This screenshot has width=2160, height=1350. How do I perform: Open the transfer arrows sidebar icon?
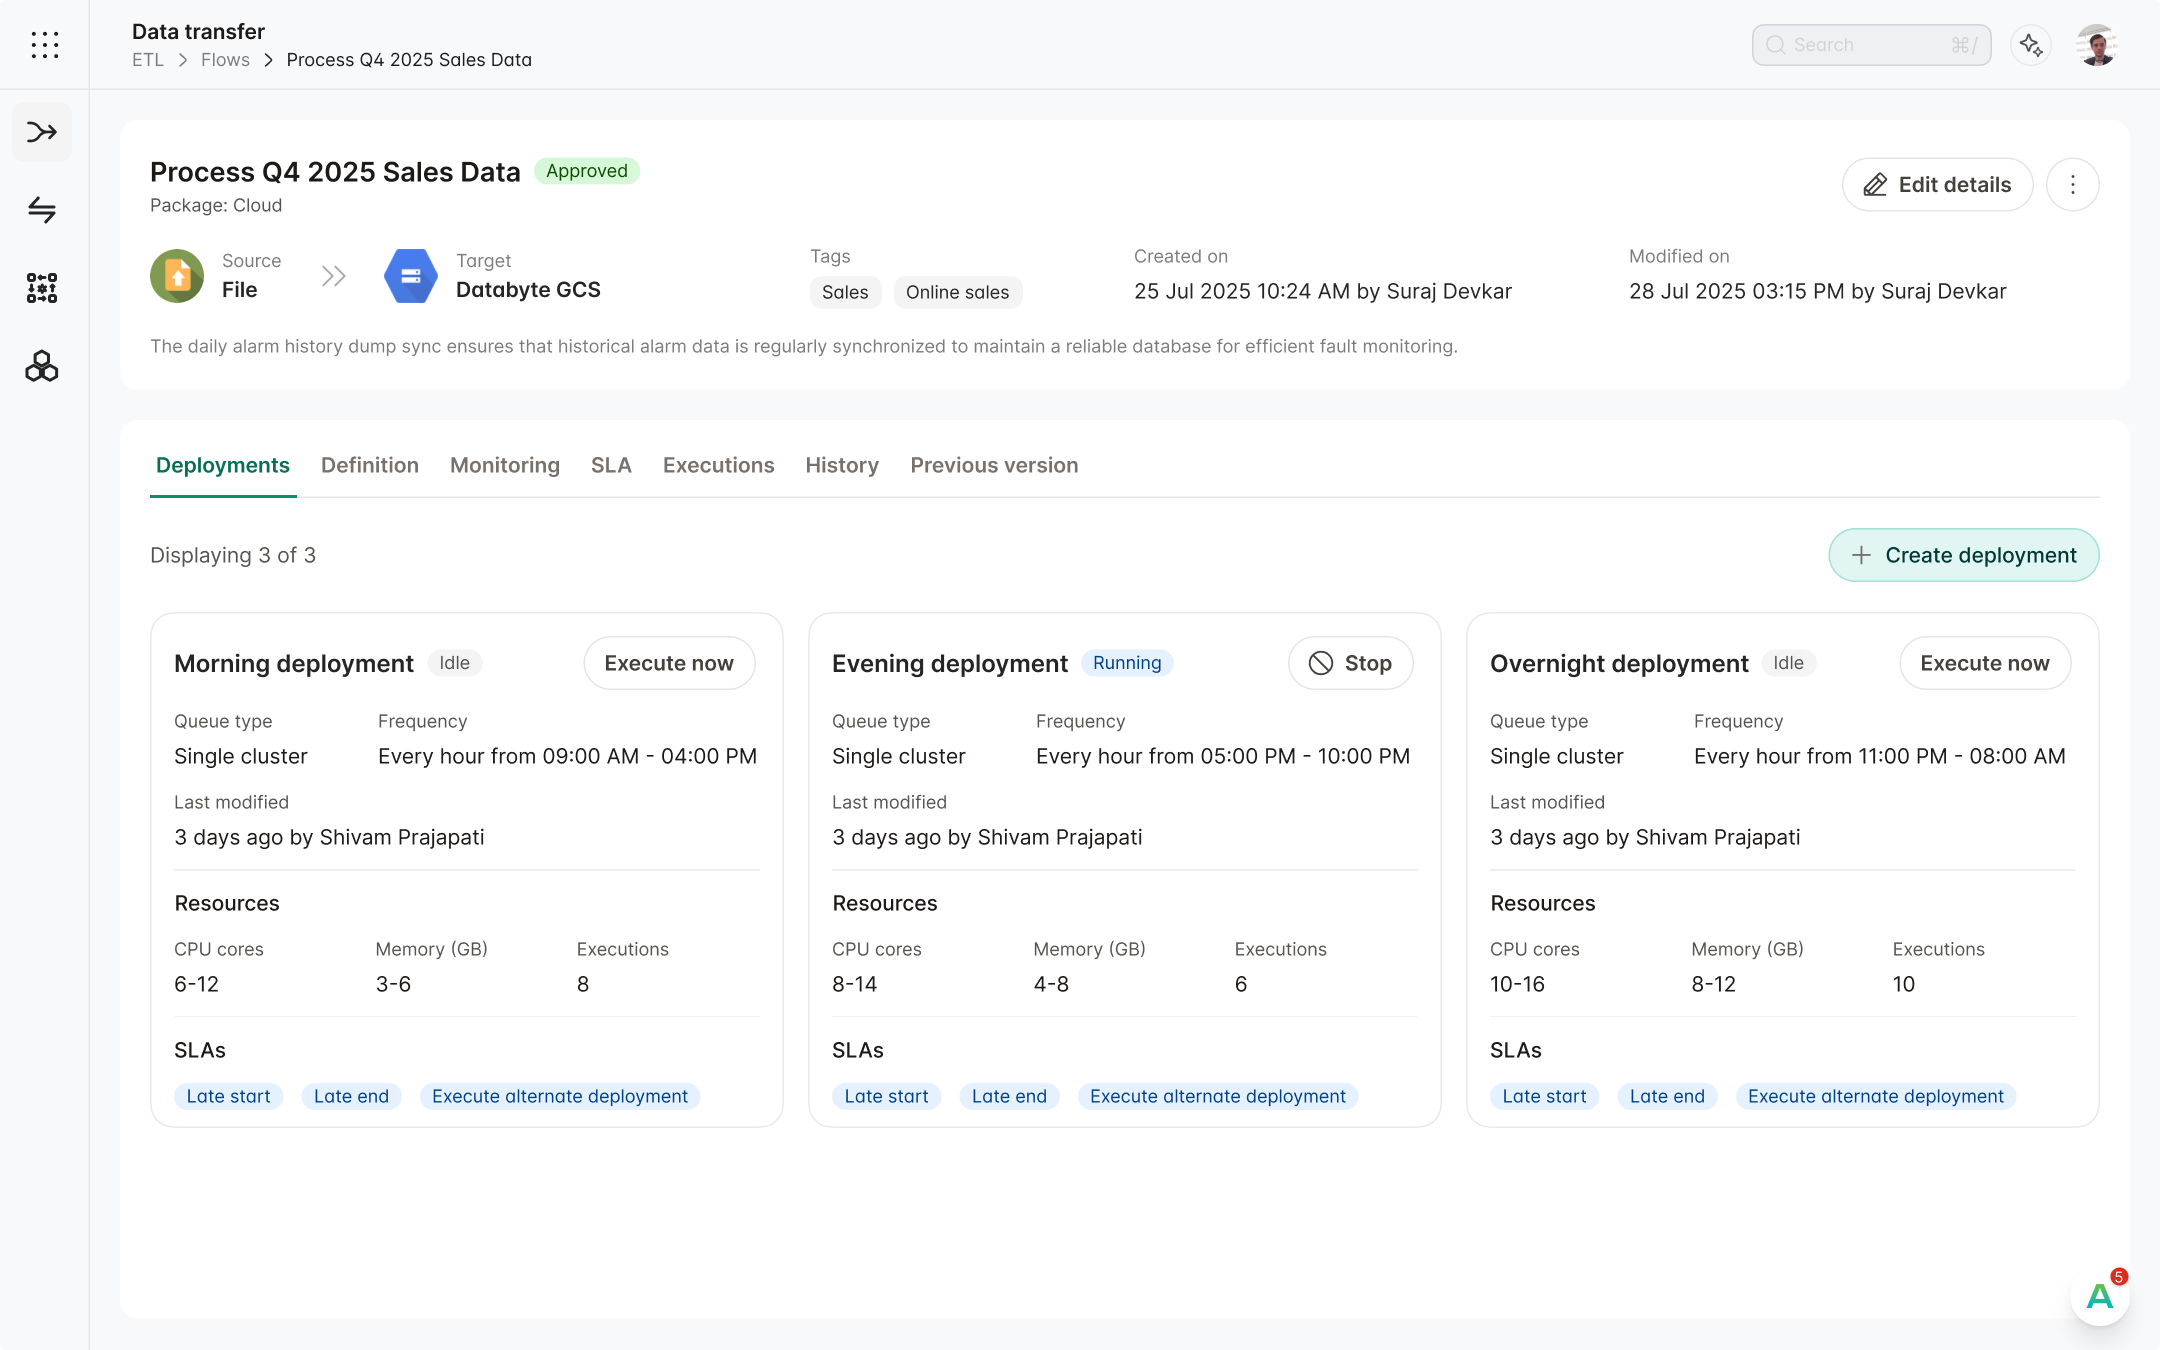coord(42,210)
